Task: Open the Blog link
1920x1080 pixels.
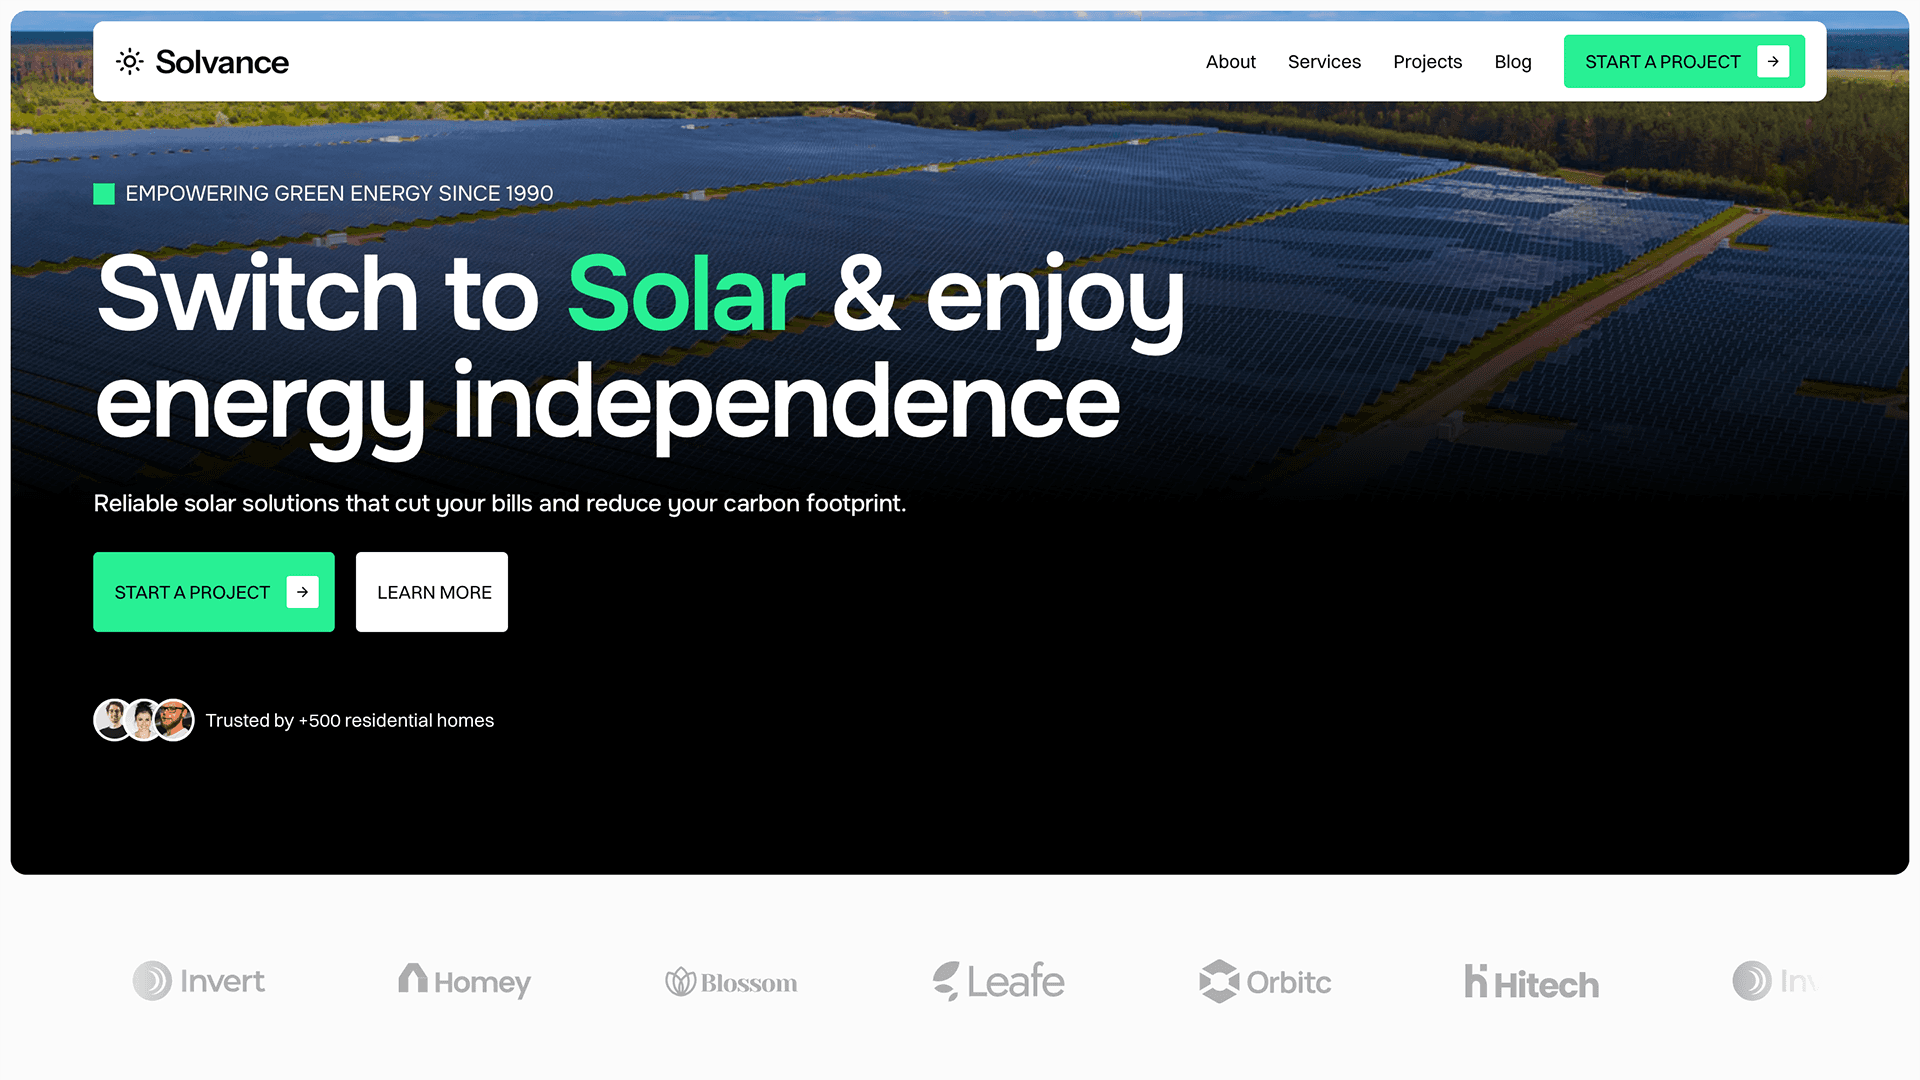Action: (x=1512, y=62)
